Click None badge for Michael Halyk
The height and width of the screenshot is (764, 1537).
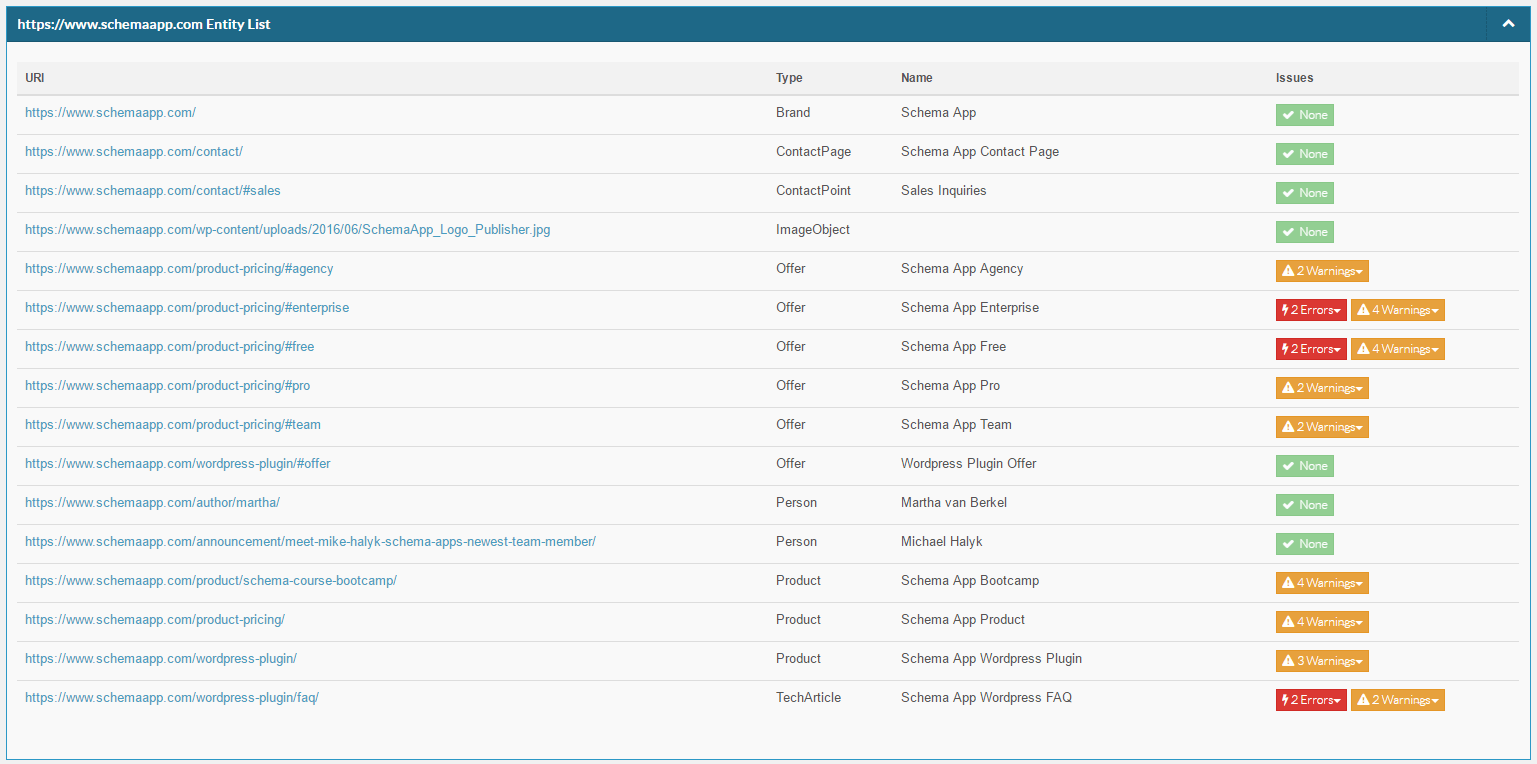coord(1304,544)
